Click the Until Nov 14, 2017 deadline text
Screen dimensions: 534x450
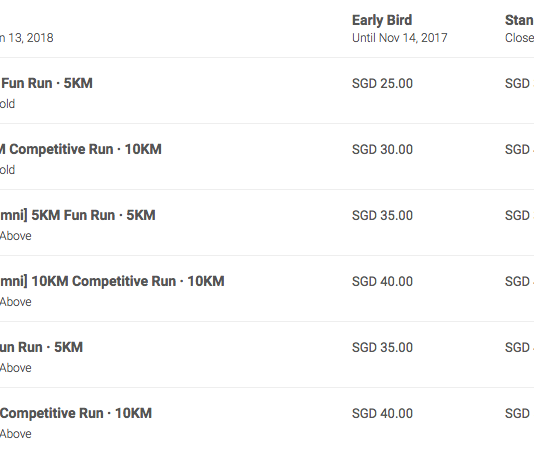399,38
